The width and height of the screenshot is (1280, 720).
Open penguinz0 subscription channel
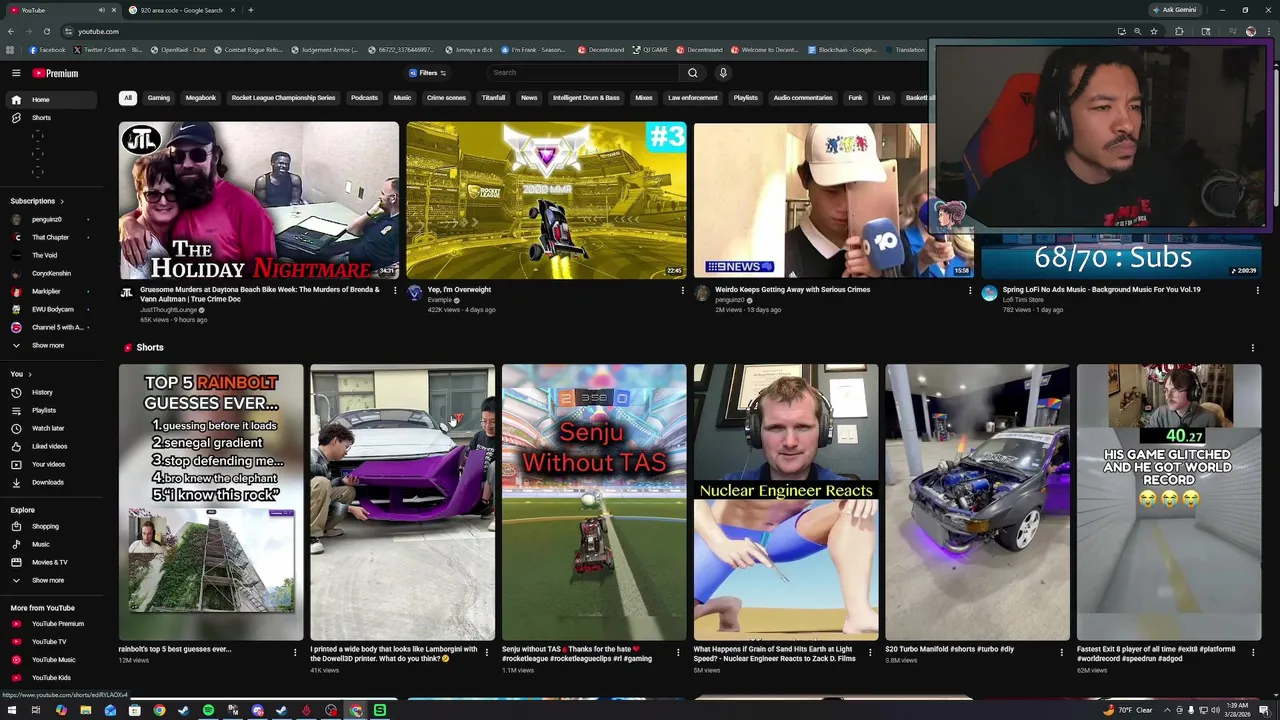coord(50,219)
